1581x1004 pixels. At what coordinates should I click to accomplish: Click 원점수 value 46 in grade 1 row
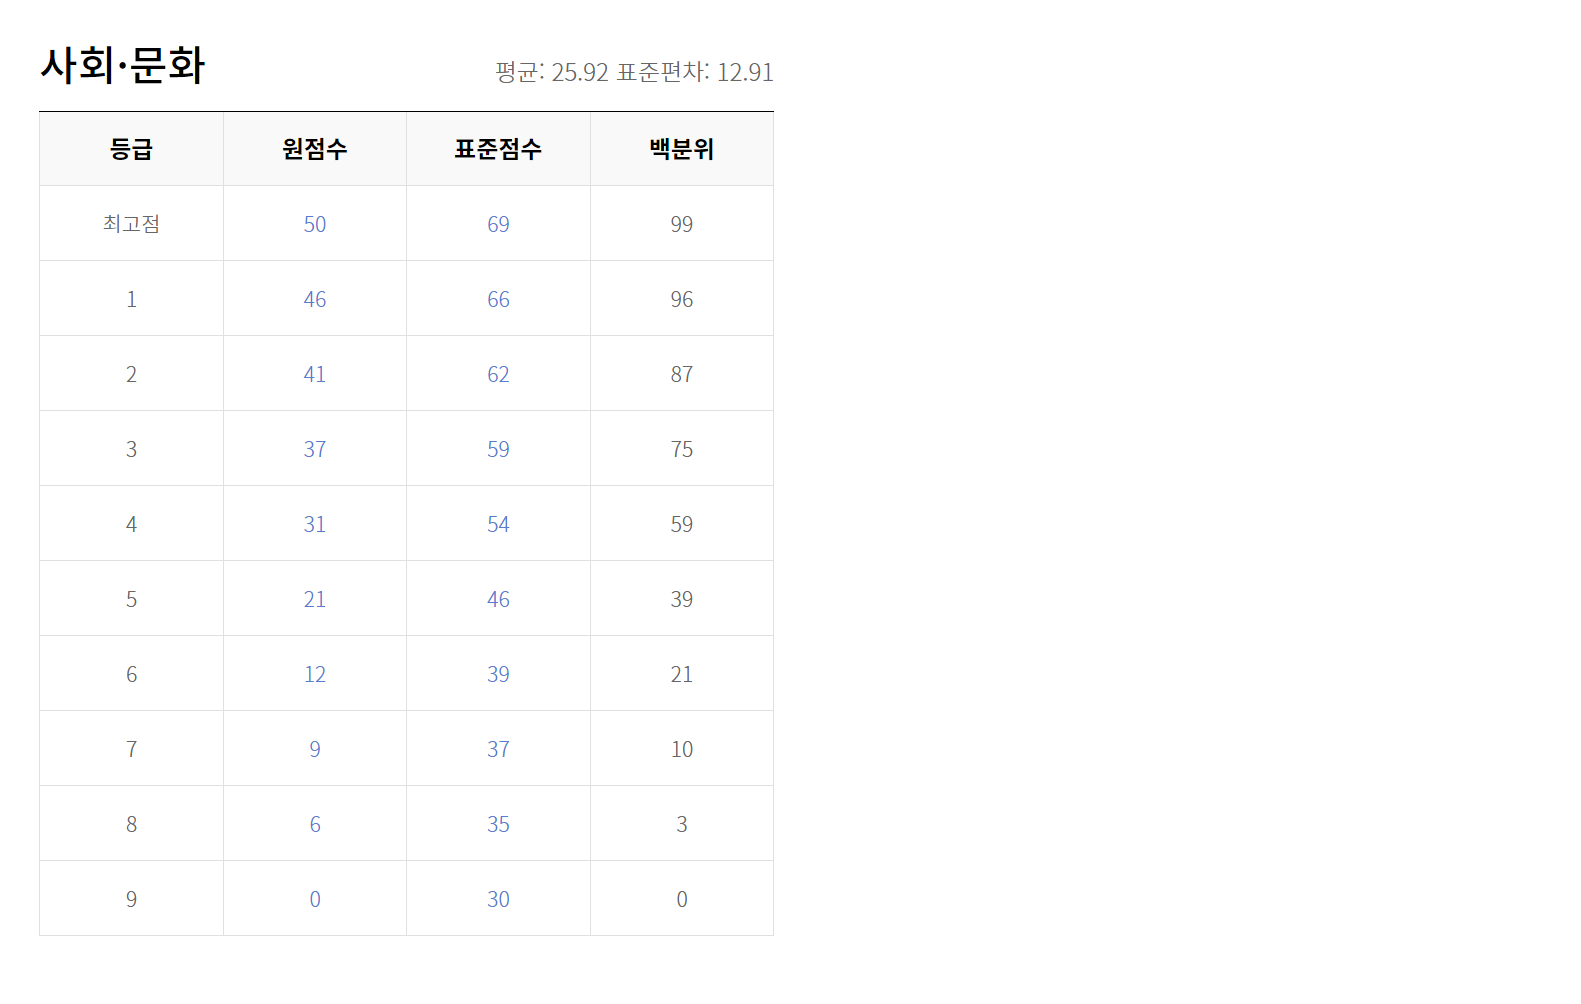pos(315,299)
